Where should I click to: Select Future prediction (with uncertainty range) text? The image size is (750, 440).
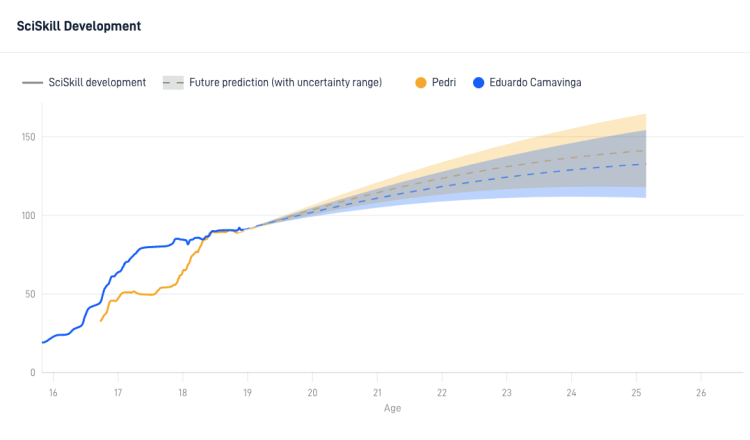coord(286,82)
